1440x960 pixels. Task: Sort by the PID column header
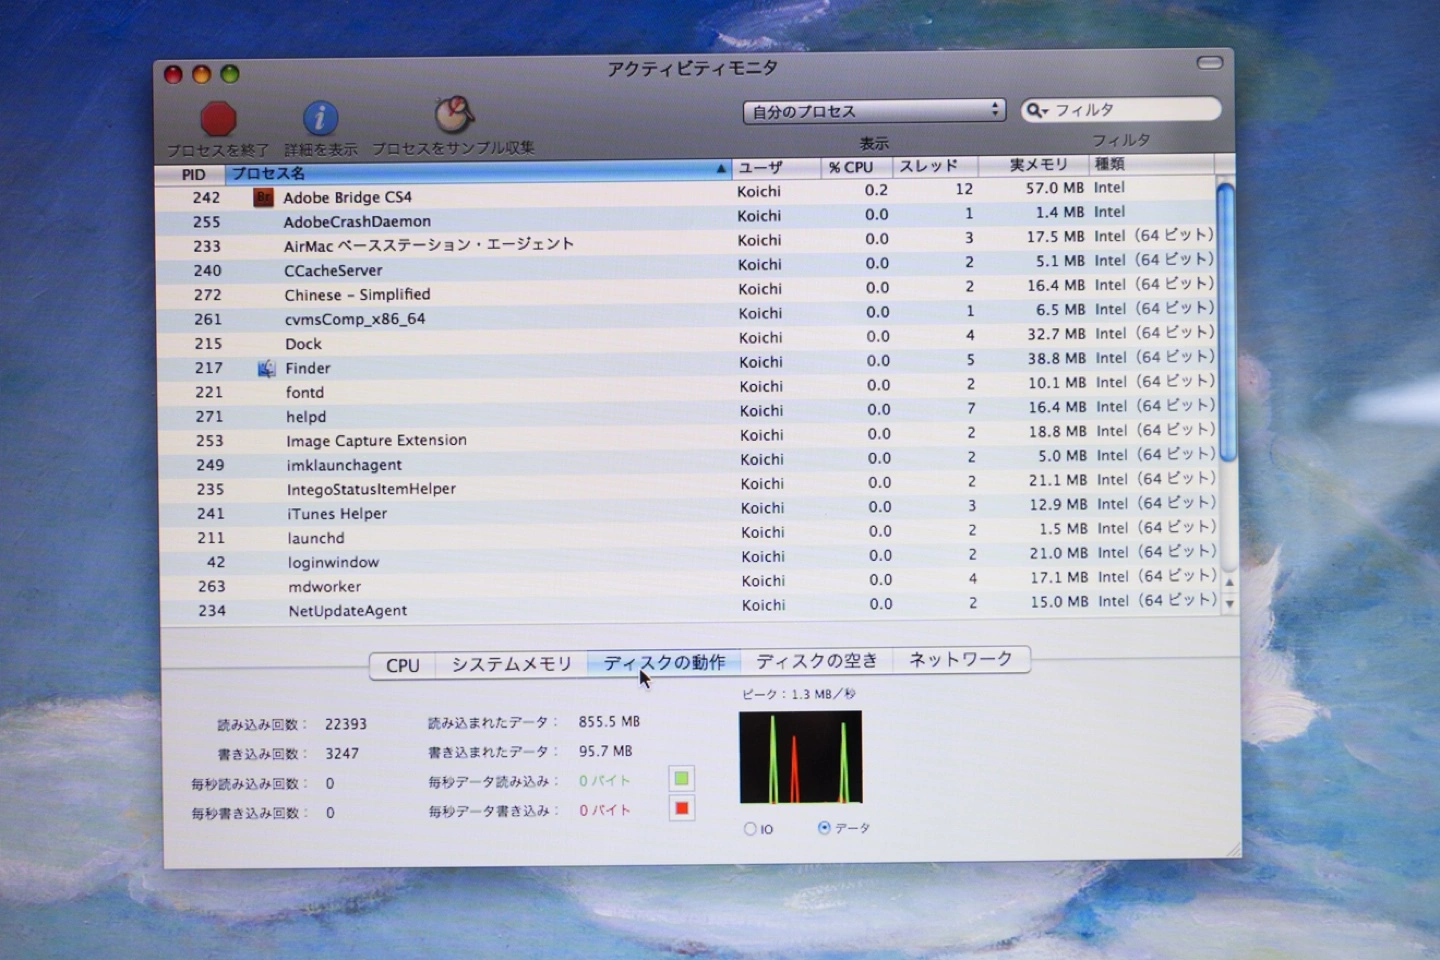[193, 174]
